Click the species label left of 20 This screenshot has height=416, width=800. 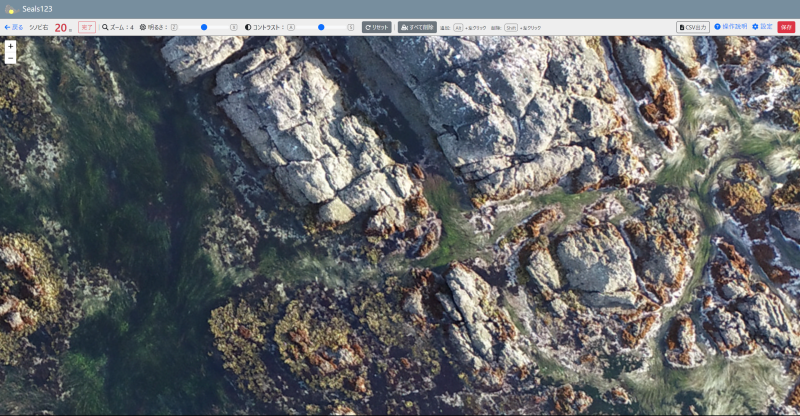[x=39, y=28]
